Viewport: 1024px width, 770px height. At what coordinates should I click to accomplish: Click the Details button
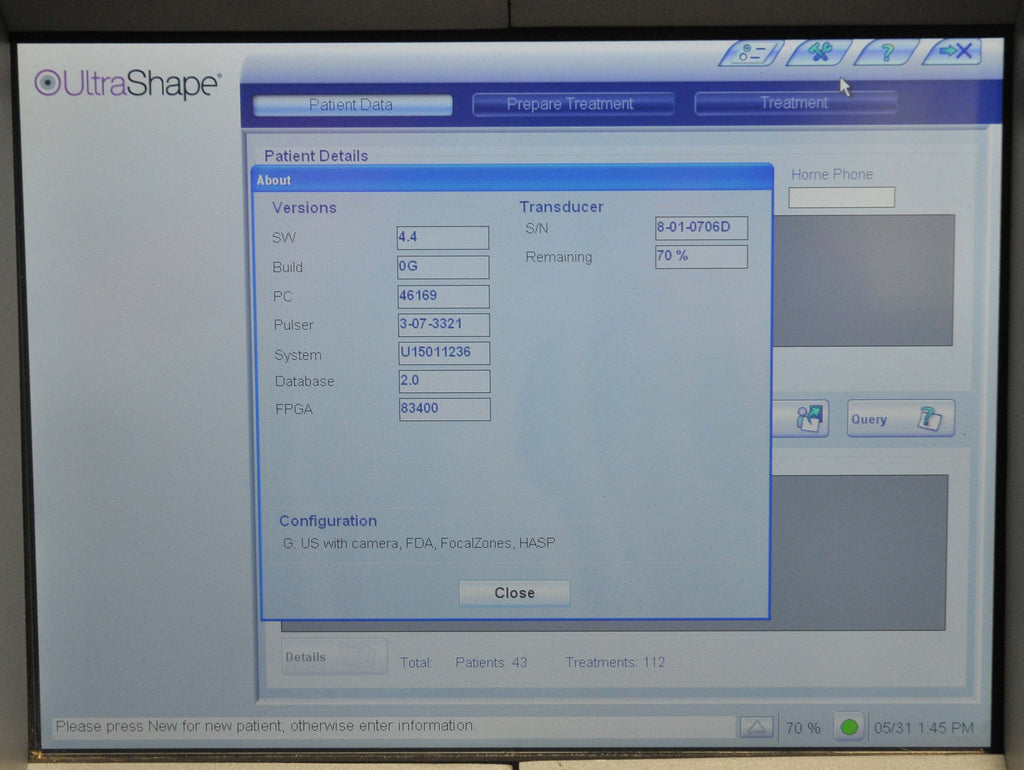pyautogui.click(x=334, y=657)
